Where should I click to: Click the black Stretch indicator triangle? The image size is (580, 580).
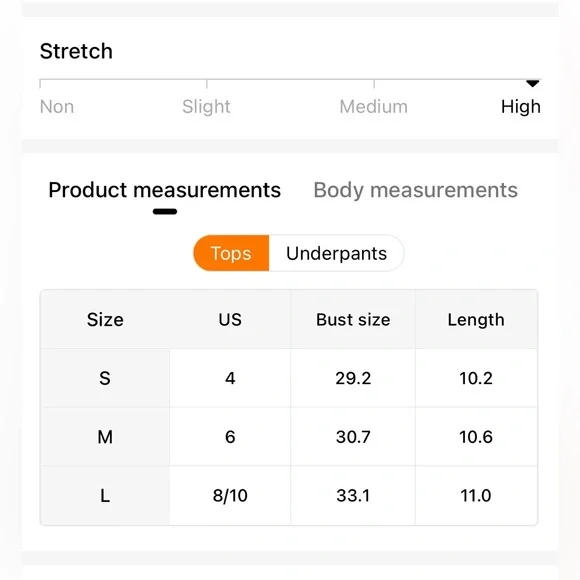coord(532,84)
